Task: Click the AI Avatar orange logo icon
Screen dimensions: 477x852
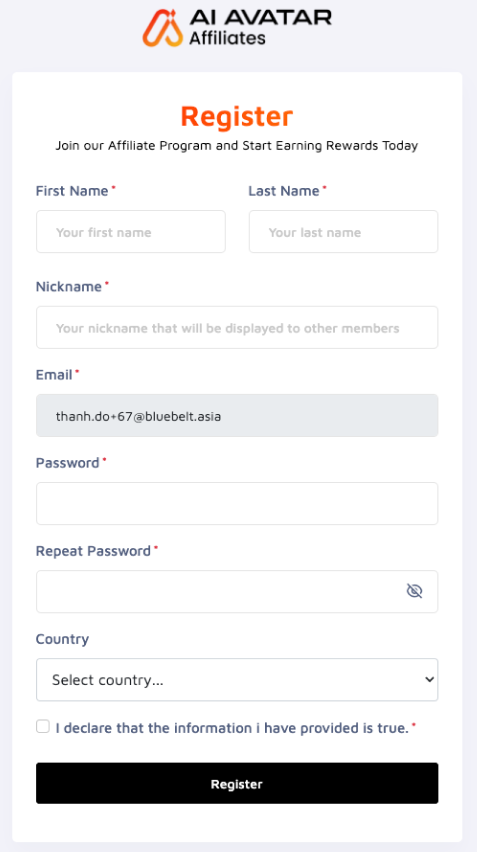Action: click(162, 28)
